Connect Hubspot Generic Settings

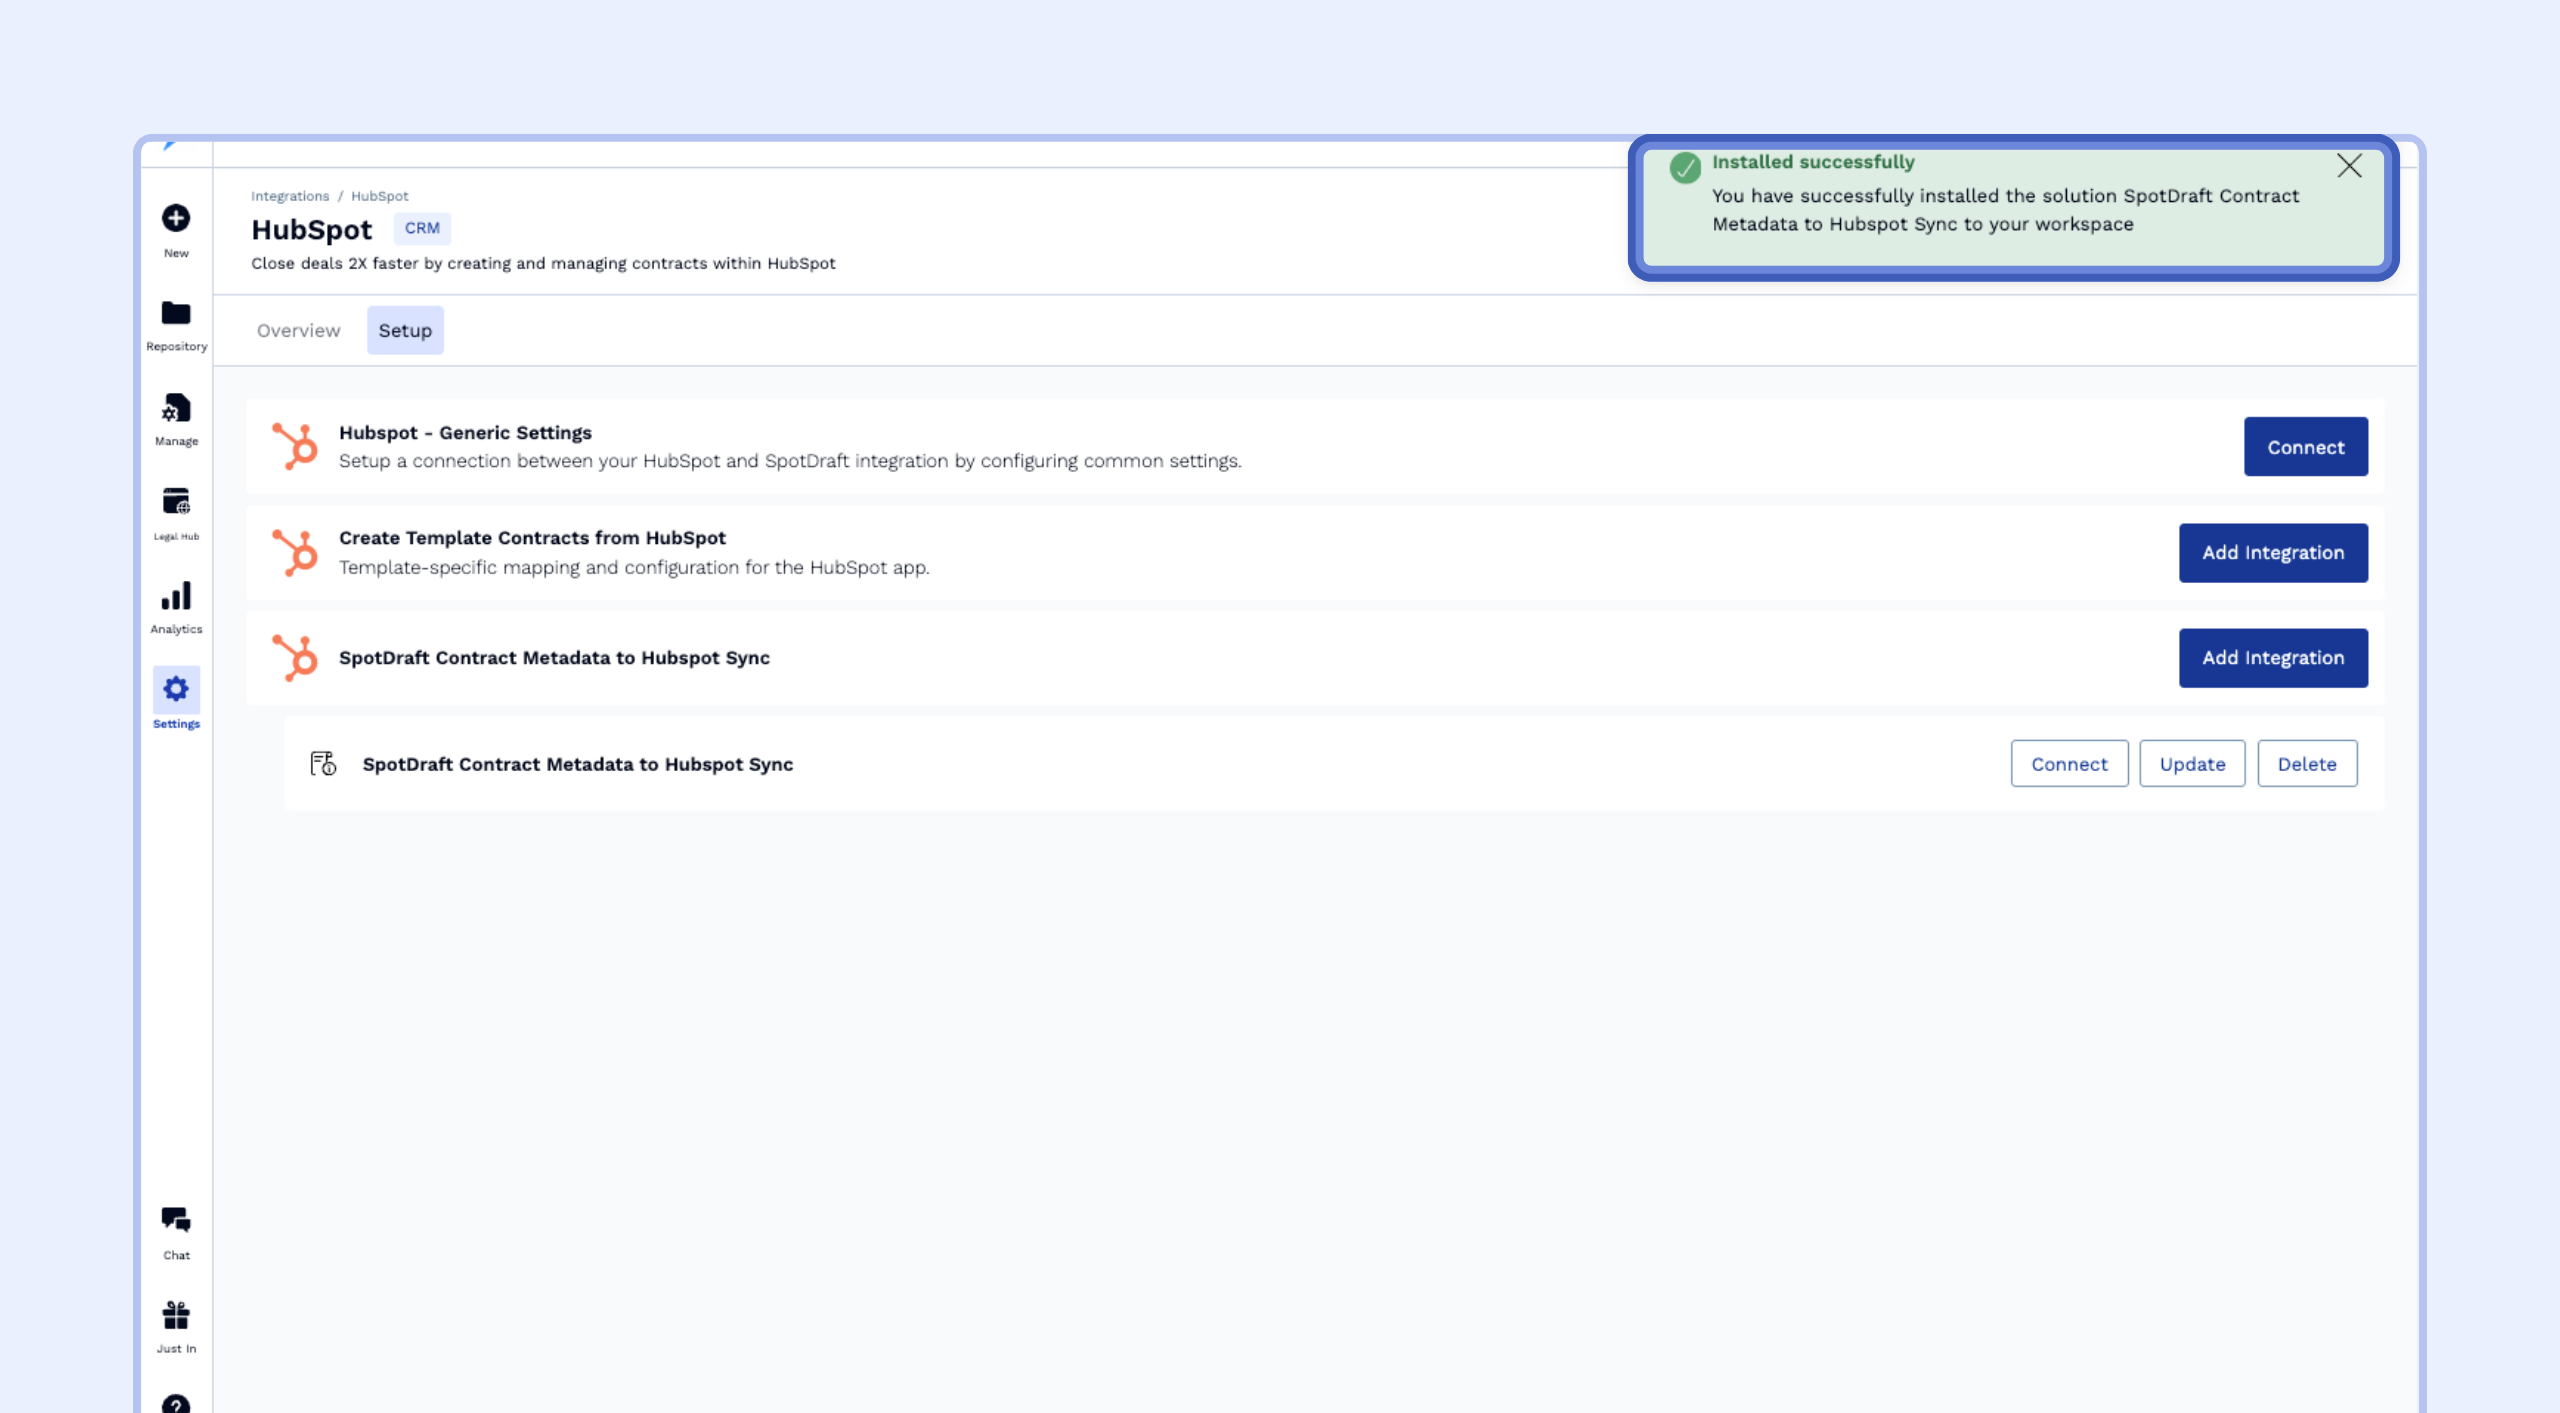click(x=2305, y=447)
